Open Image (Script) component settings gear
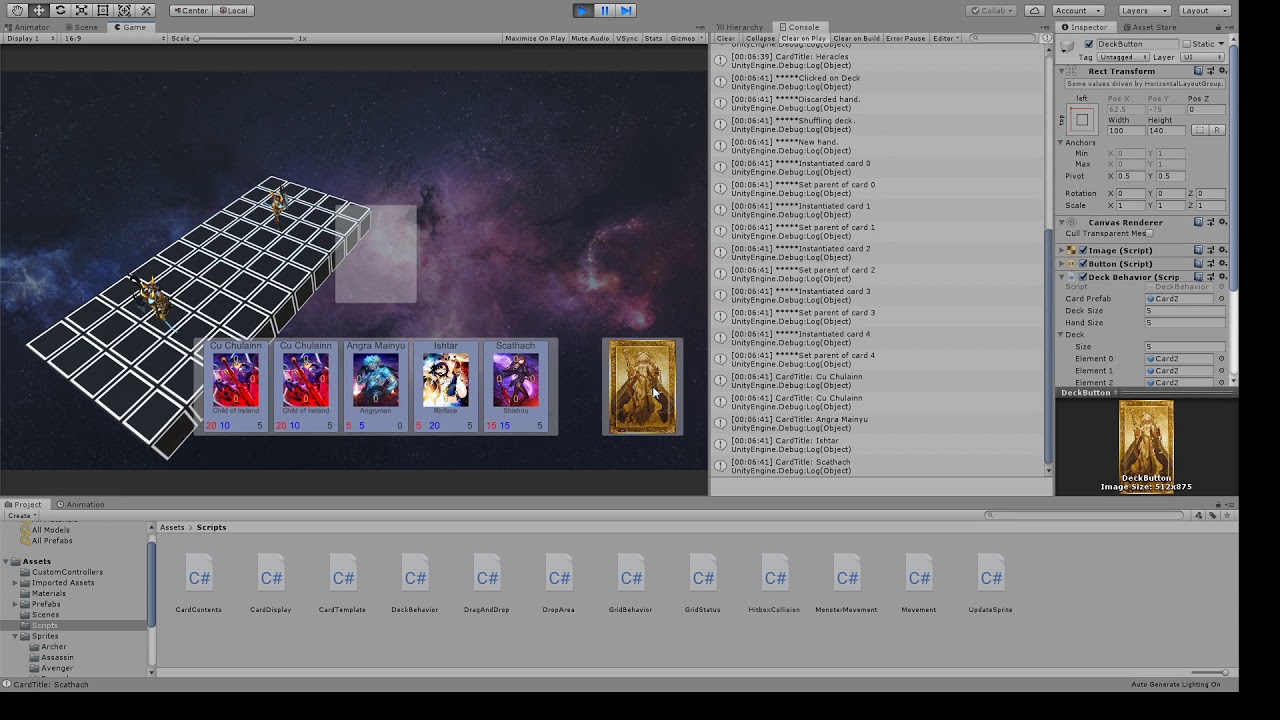The image size is (1280, 720). point(1222,250)
